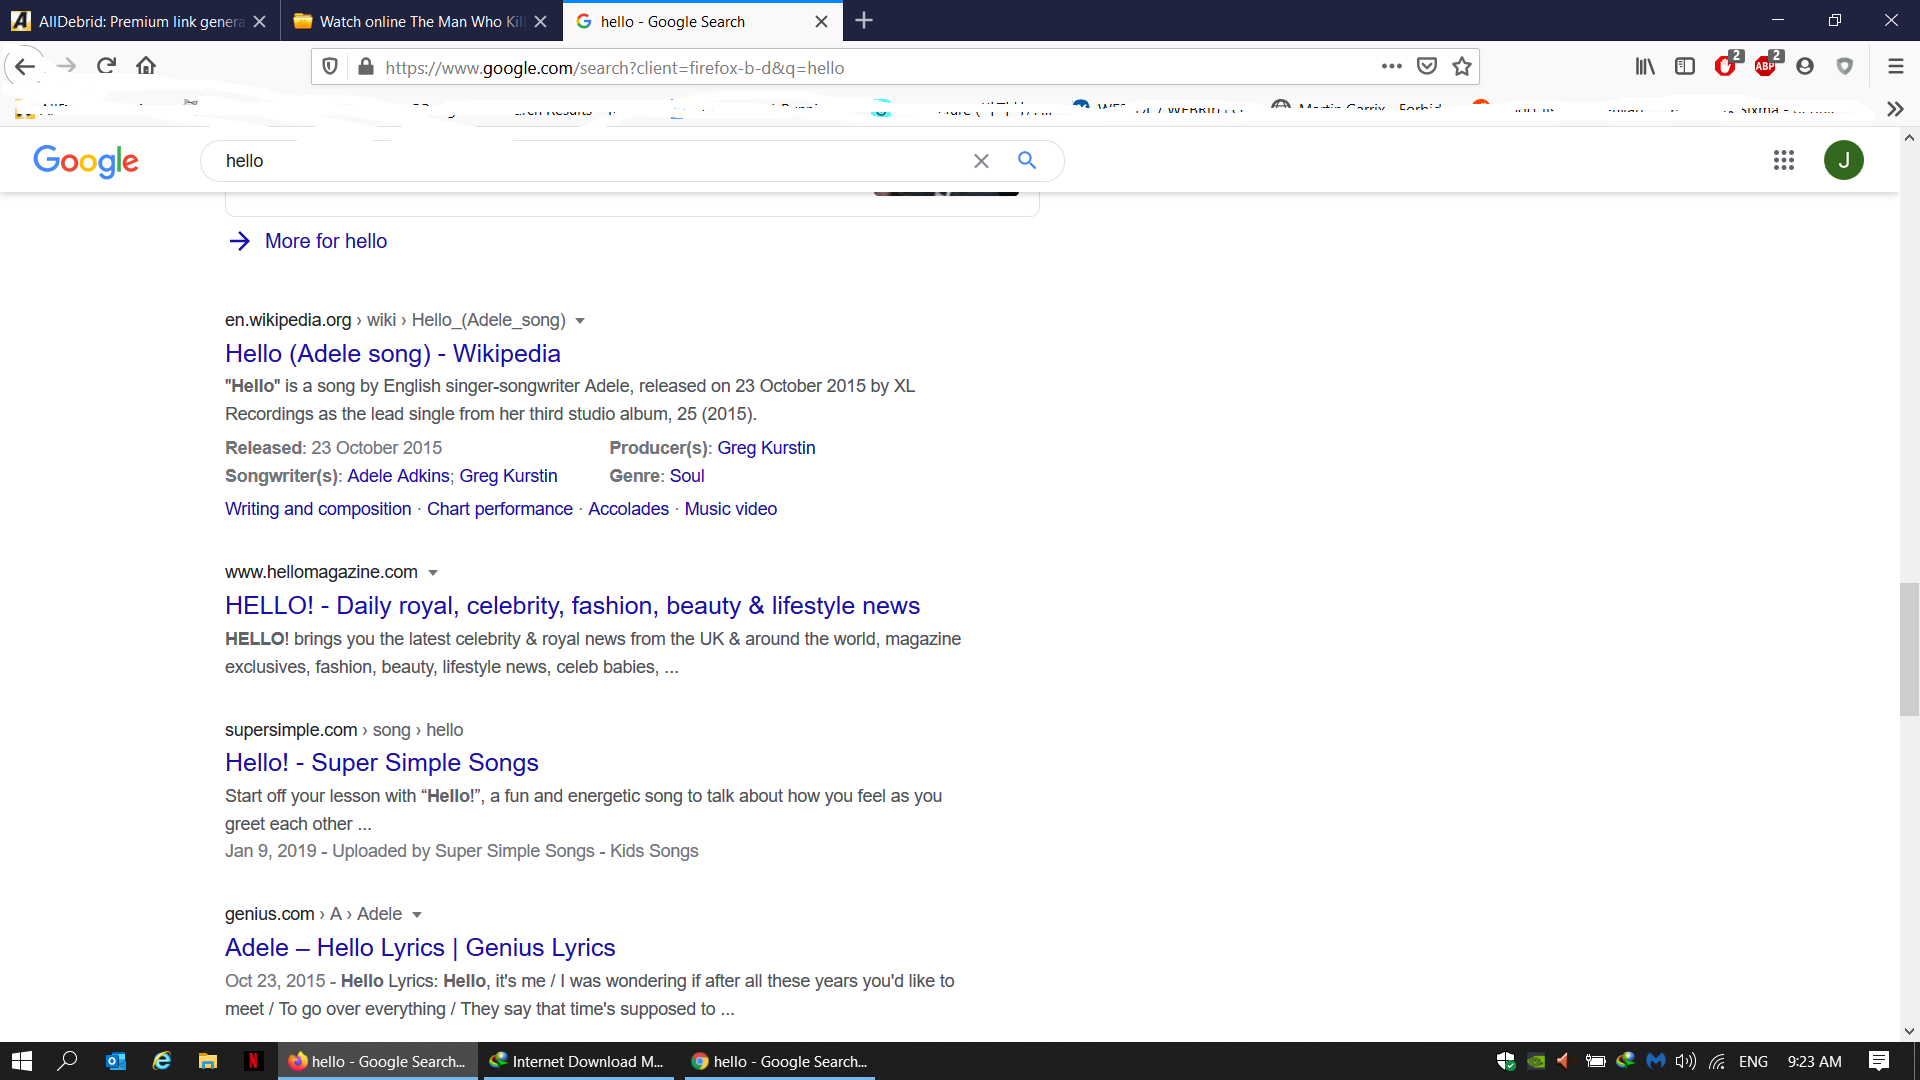This screenshot has height=1080, width=1920.
Task: Click the scrollbar down arrow
Action: point(1909,1031)
